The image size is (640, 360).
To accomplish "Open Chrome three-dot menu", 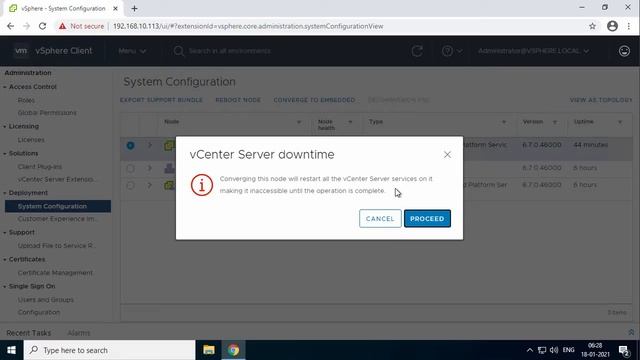I will click(629, 26).
